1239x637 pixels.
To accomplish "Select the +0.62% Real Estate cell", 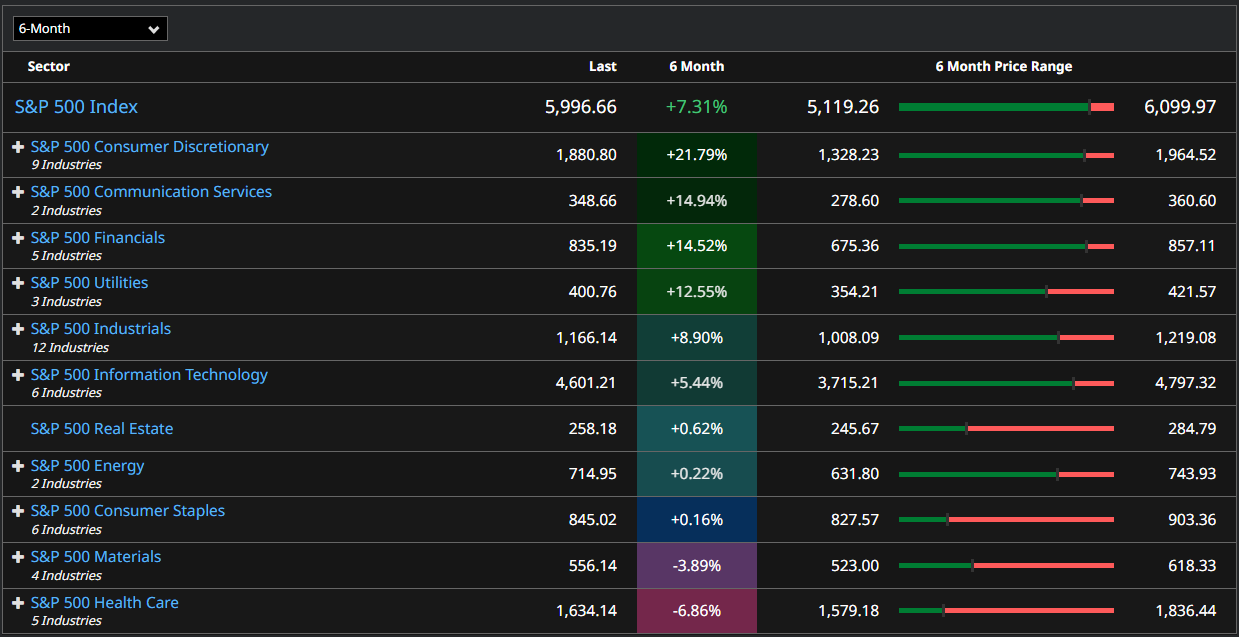I will (697, 428).
